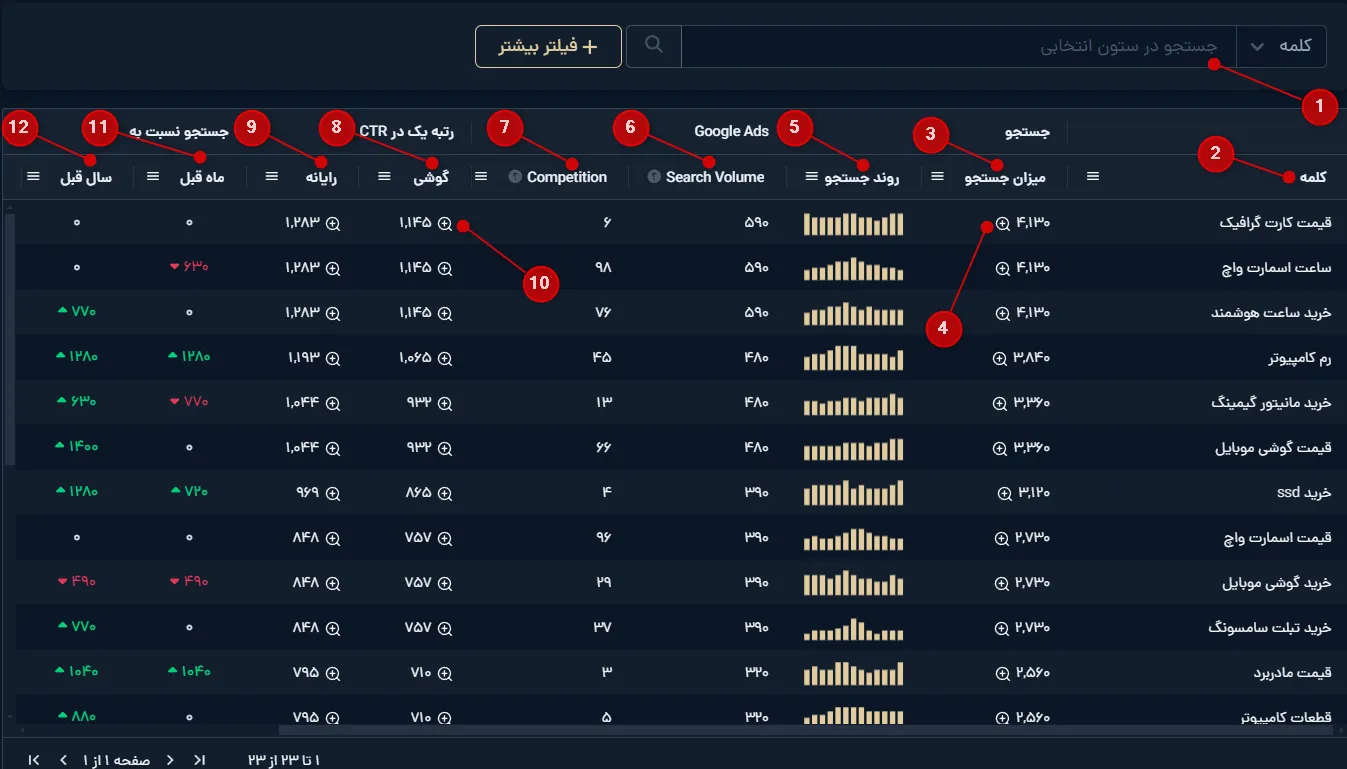Open the کلمه column selector dropdown
Viewport: 1347px width, 769px height.
click(x=1282, y=46)
